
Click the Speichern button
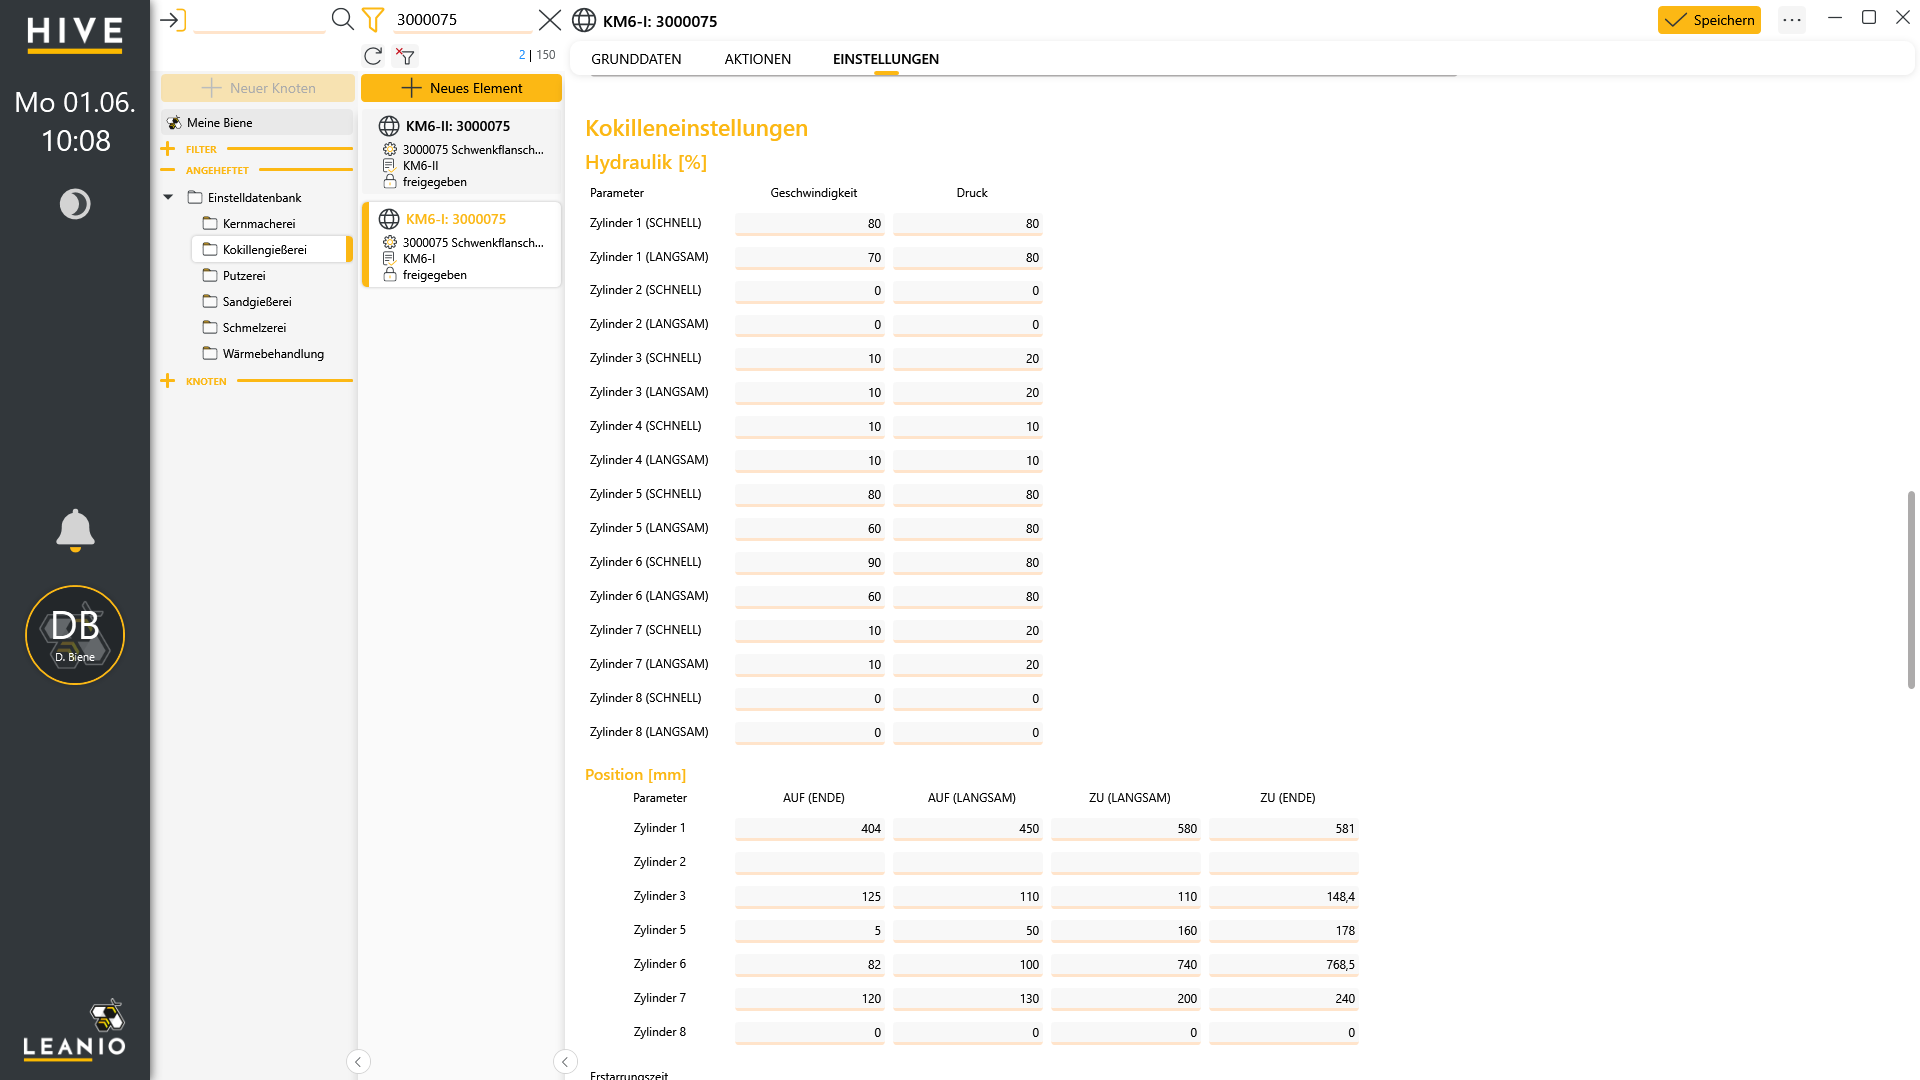[x=1709, y=20]
